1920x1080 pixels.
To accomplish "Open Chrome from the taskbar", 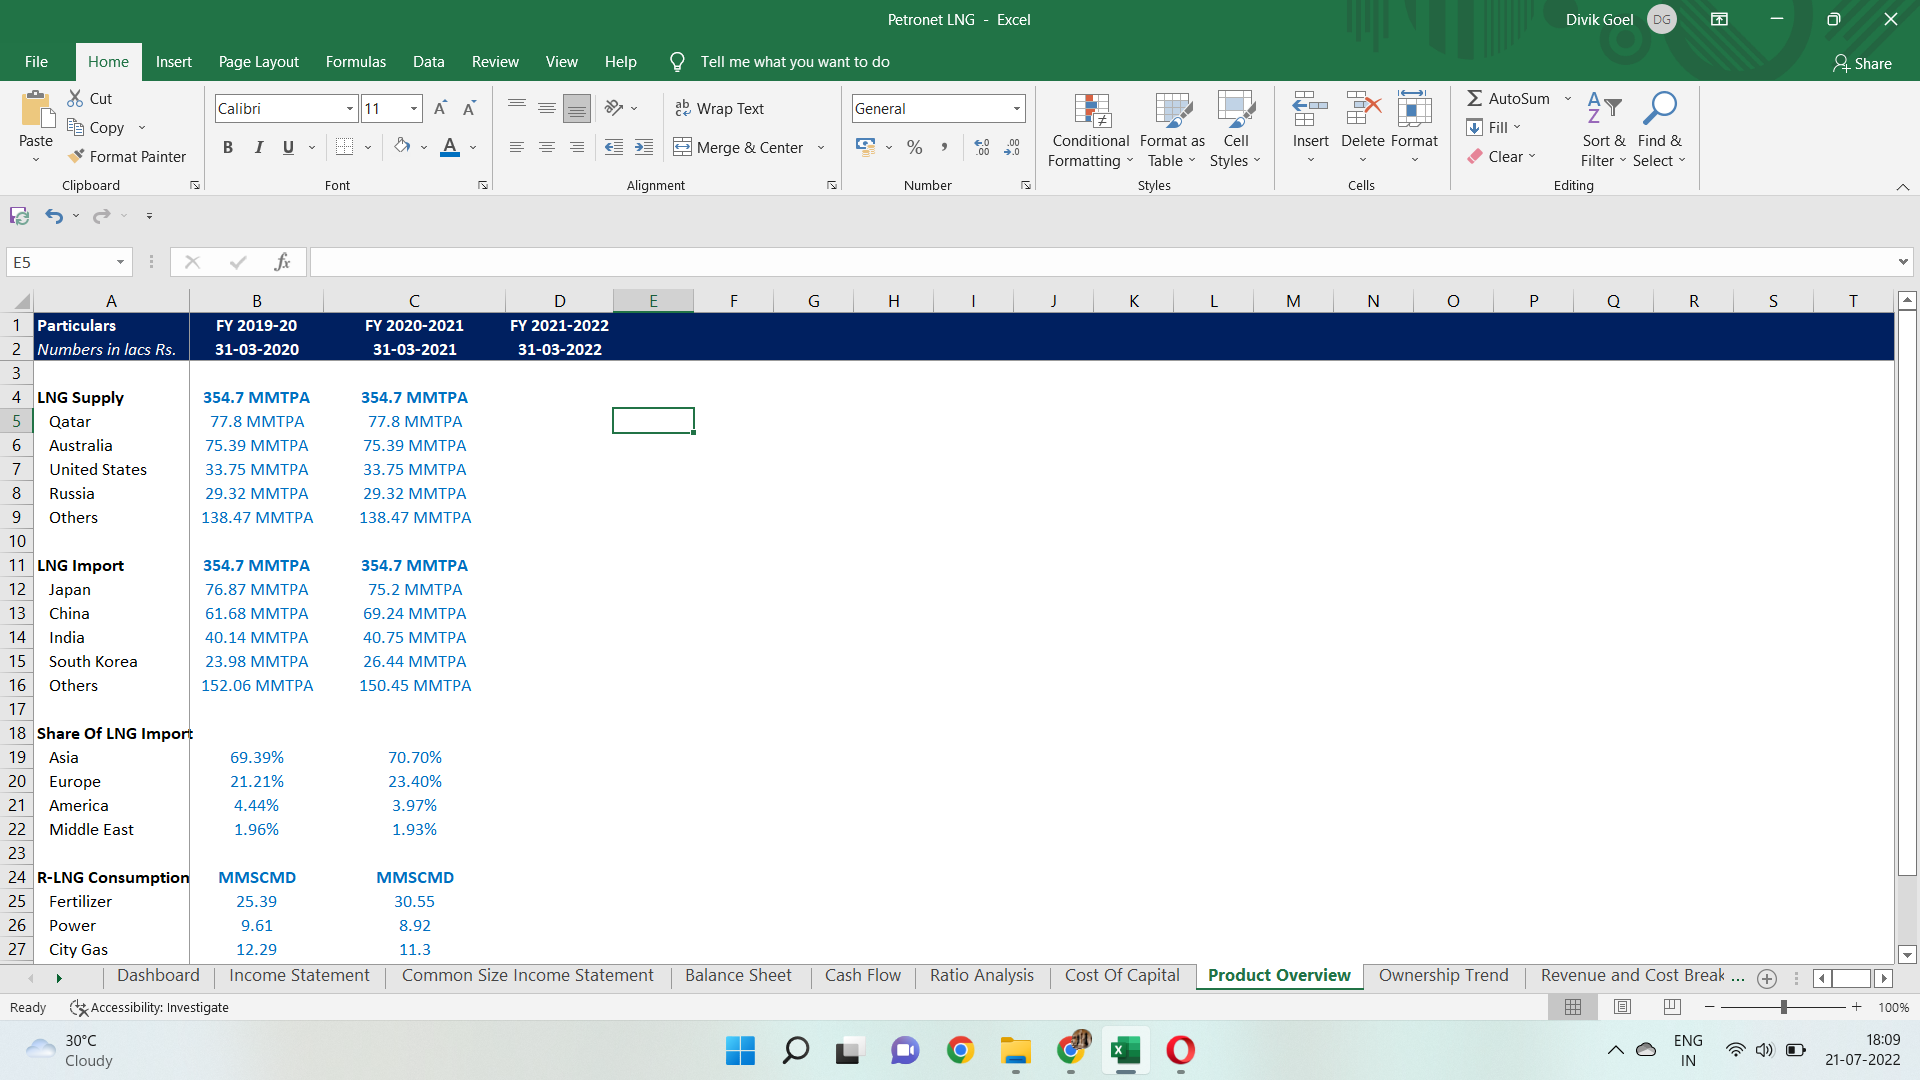I will point(960,1050).
